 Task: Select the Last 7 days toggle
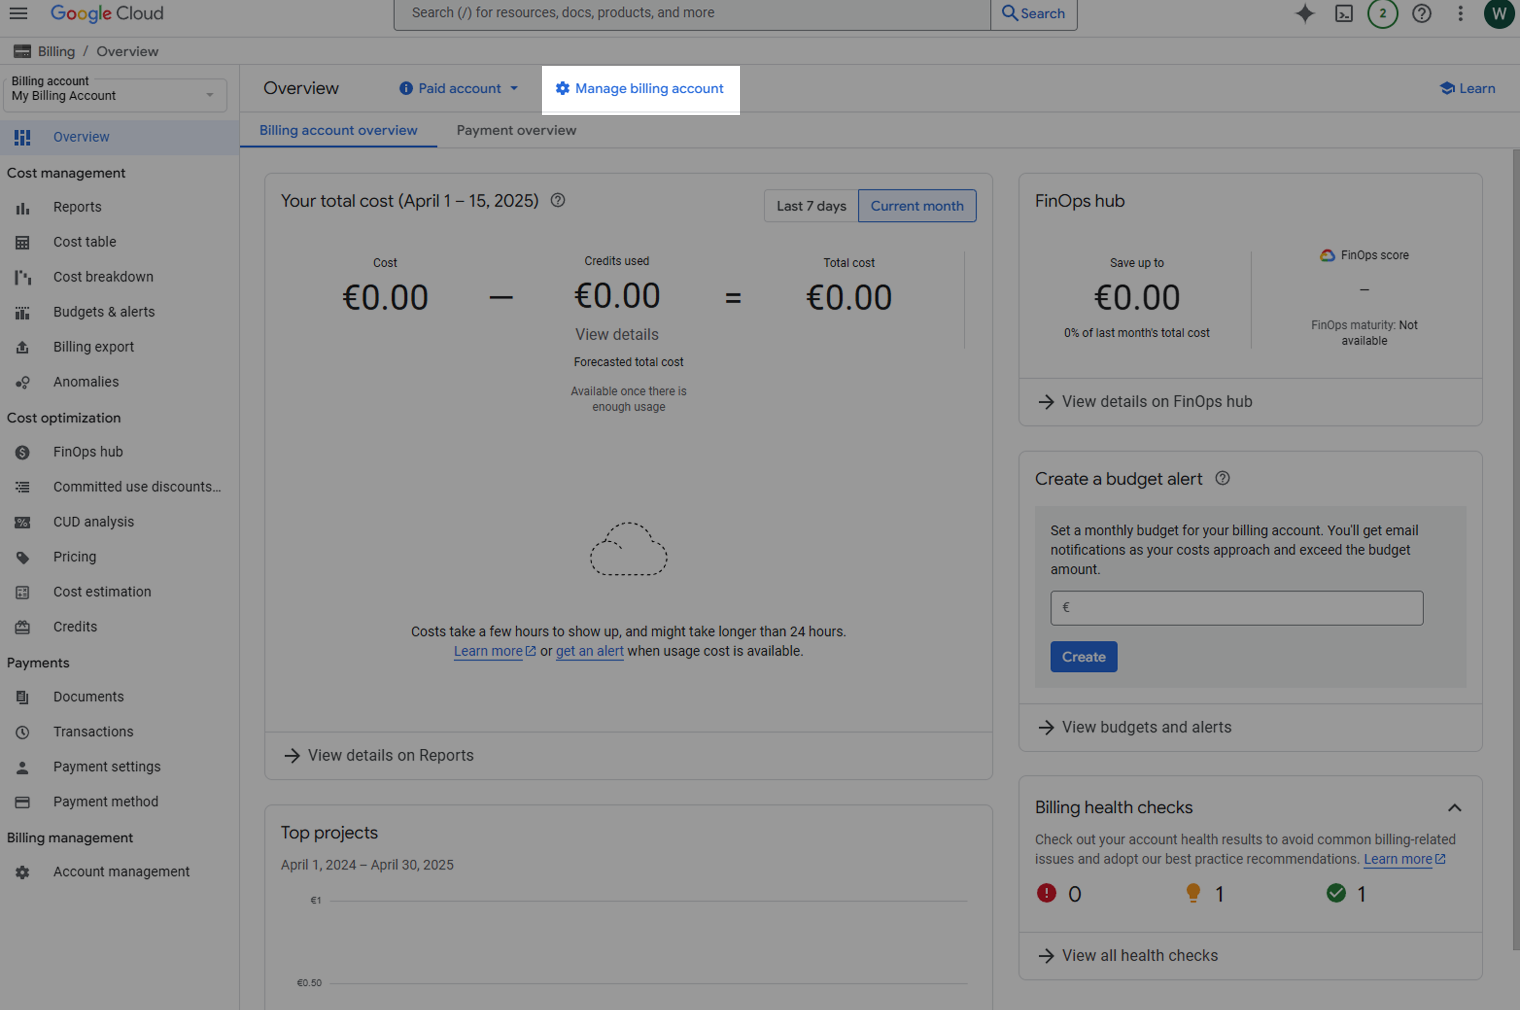(x=811, y=206)
